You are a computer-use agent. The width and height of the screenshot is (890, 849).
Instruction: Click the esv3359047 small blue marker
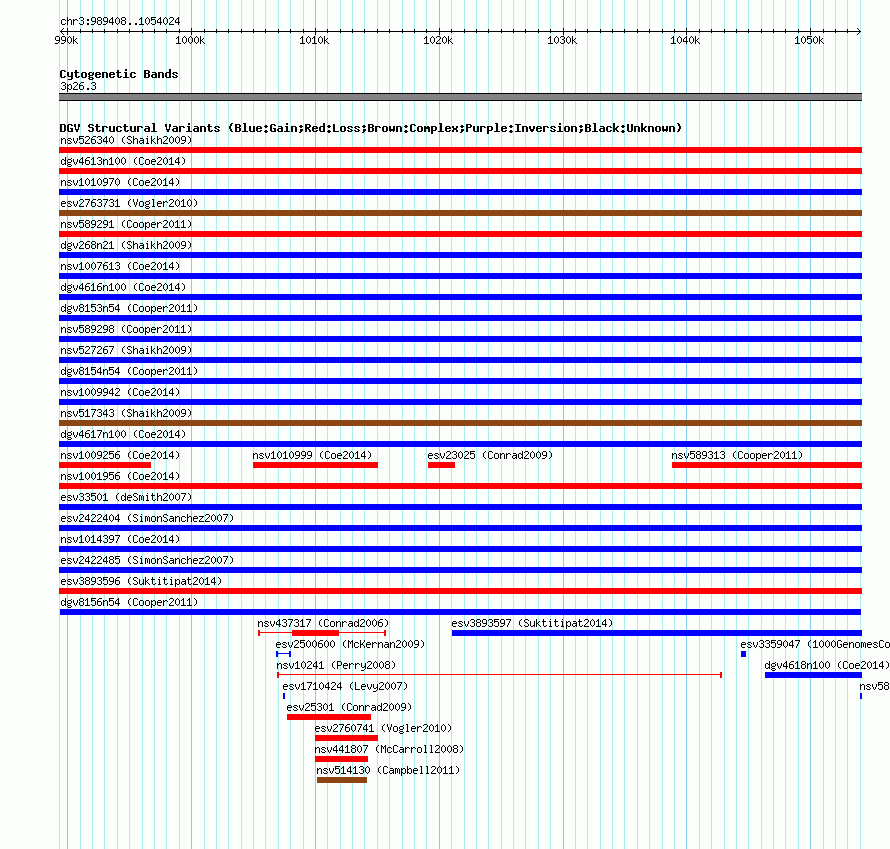coord(744,654)
